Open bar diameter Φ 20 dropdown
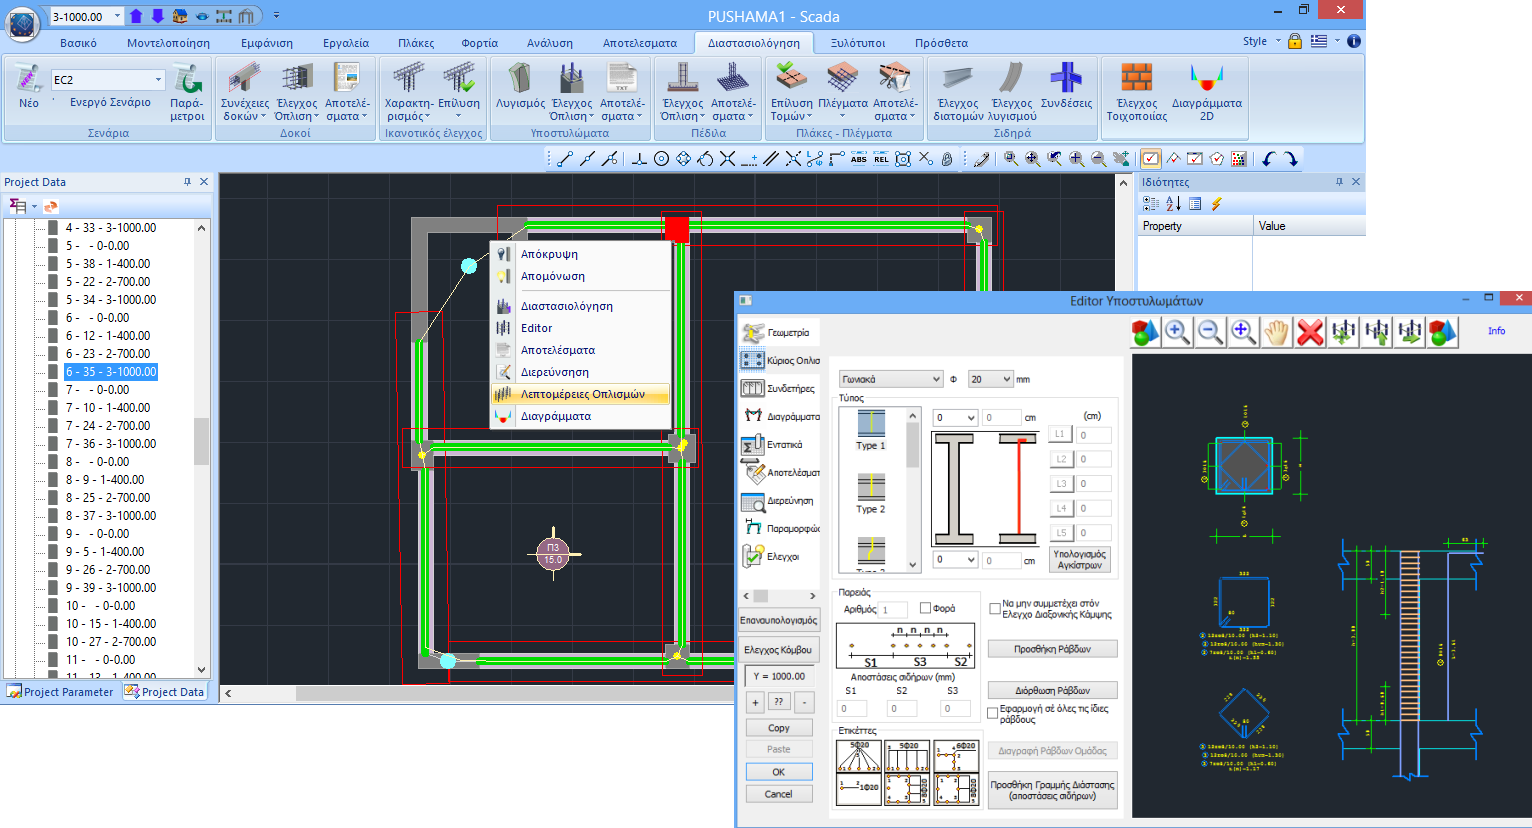Image resolution: width=1532 pixels, height=828 pixels. click(990, 379)
